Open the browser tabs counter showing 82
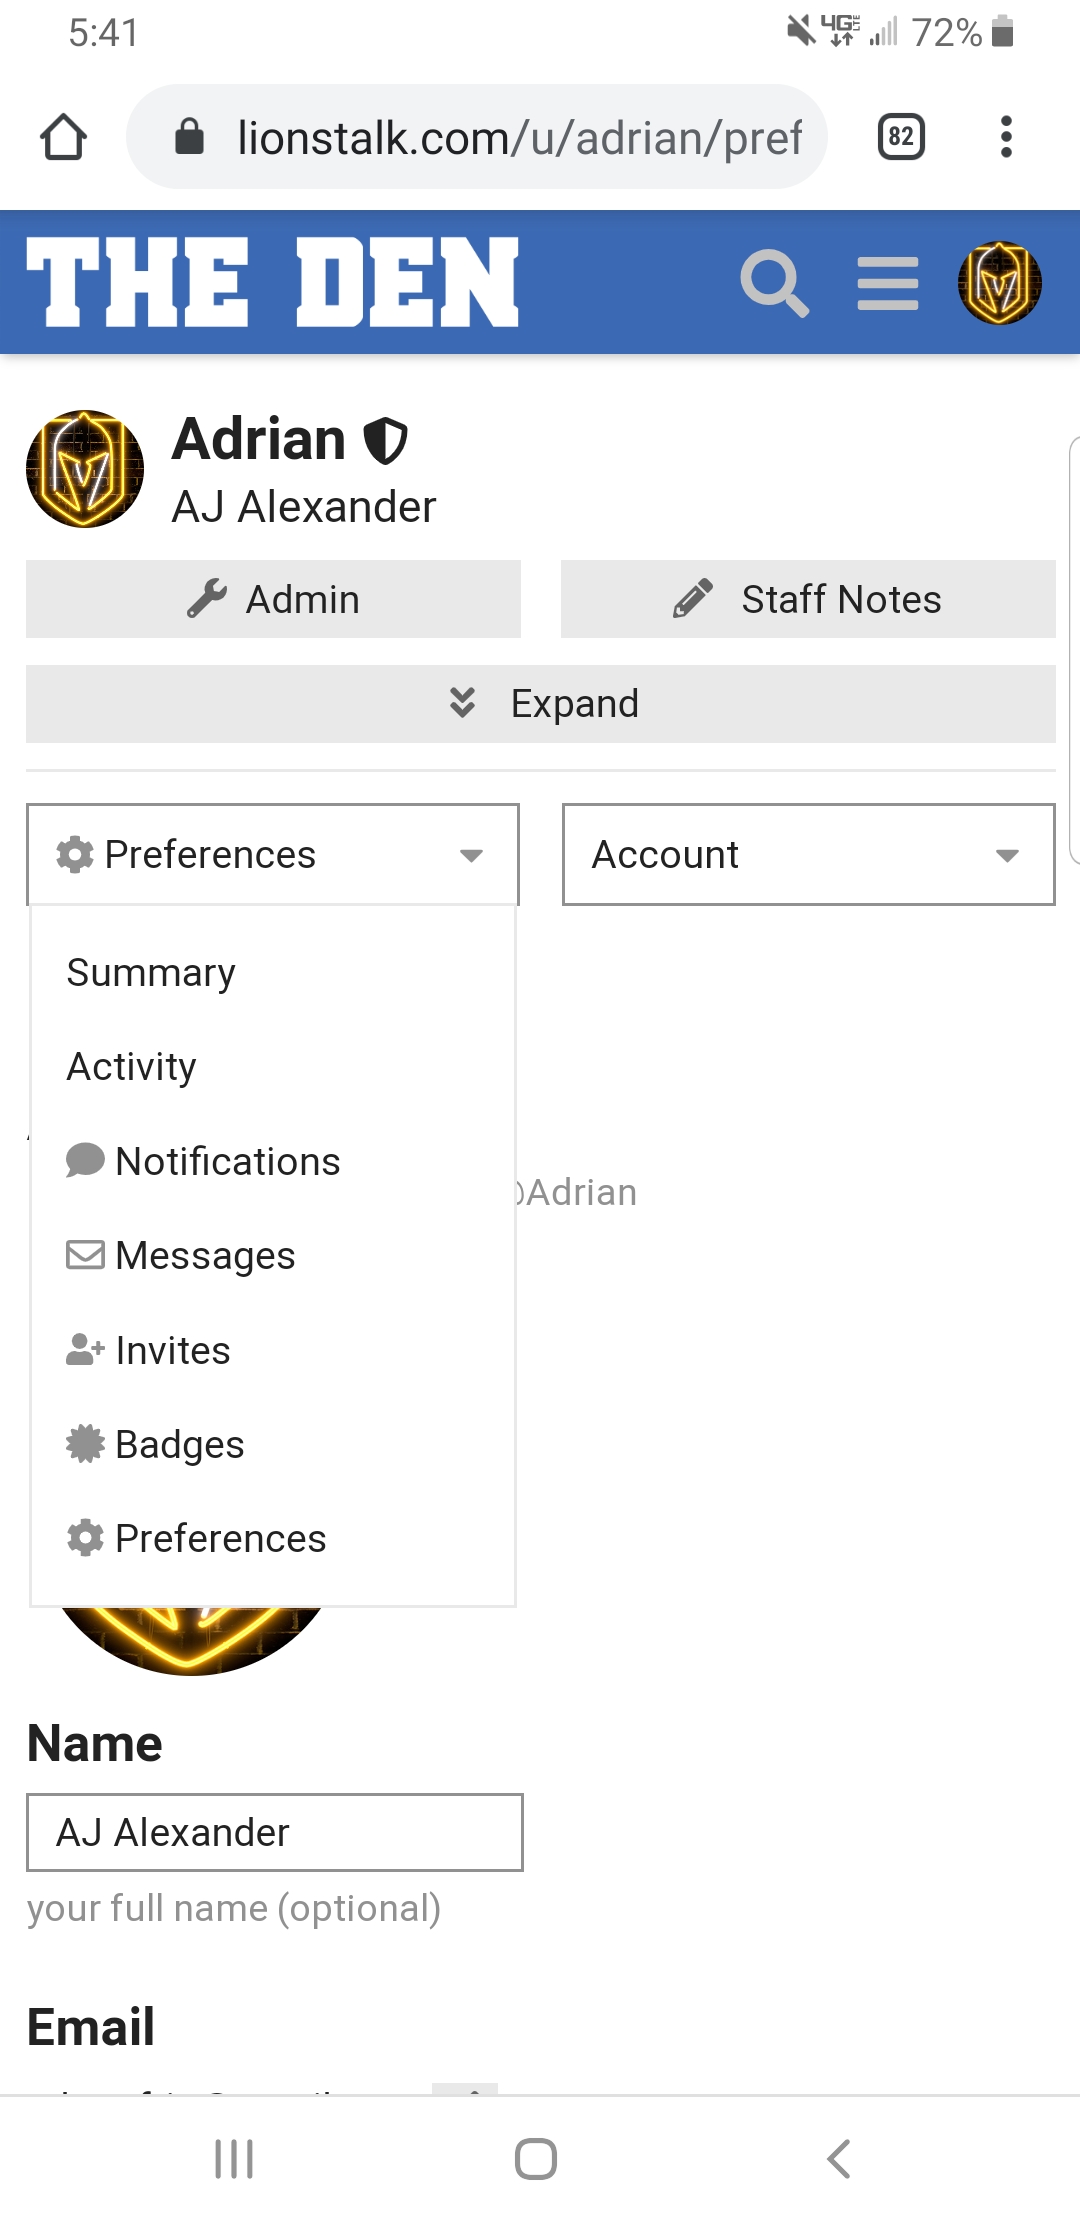This screenshot has height=2220, width=1080. click(900, 137)
